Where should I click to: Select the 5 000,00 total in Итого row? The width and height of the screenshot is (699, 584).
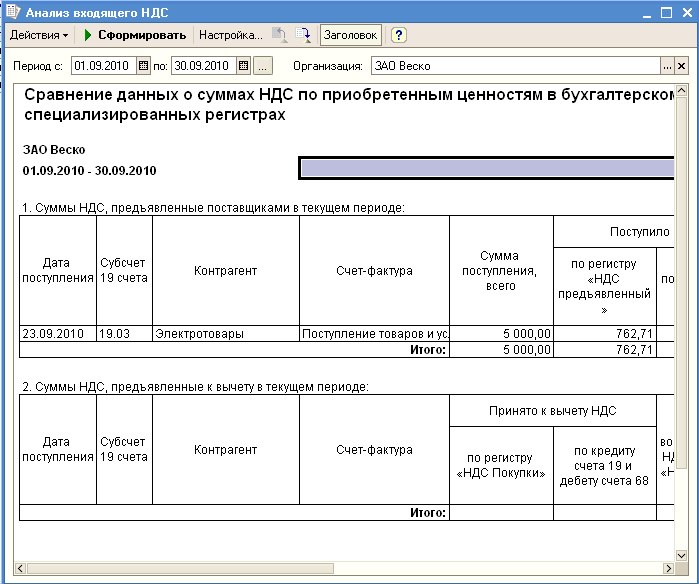[x=502, y=350]
